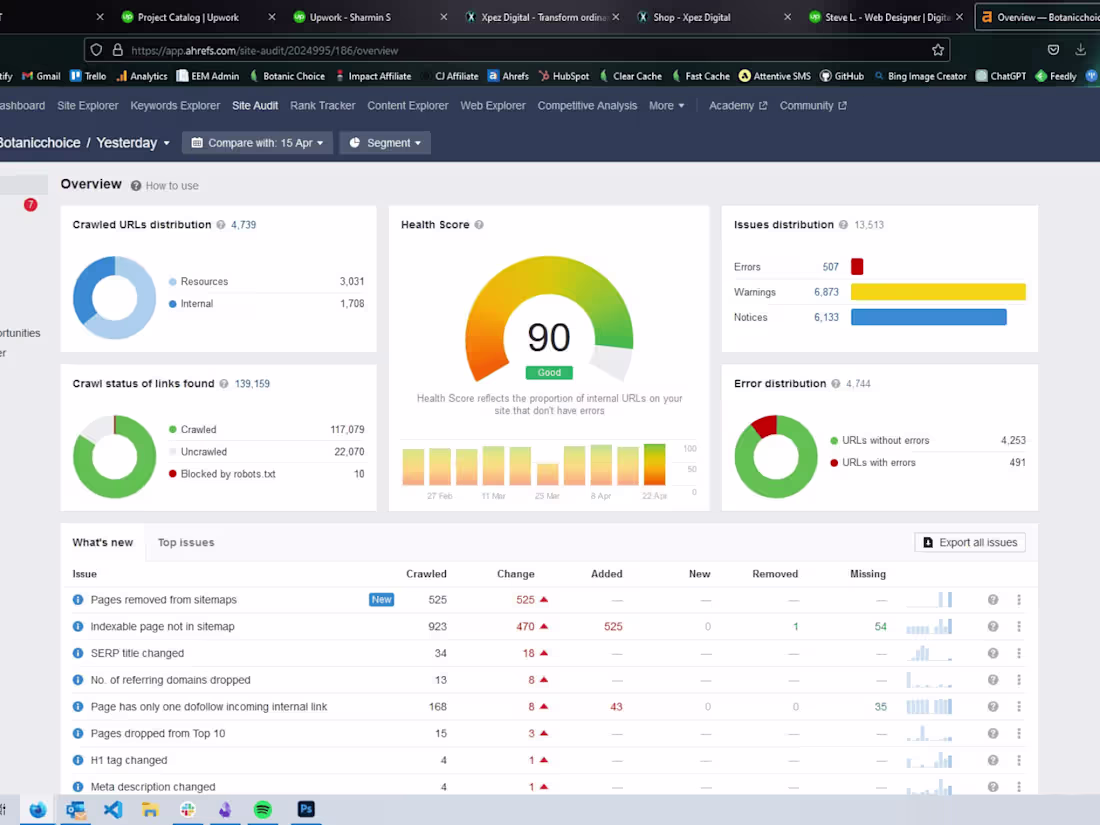Open the More menu in navigation
Image resolution: width=1100 pixels, height=825 pixels.
pos(666,106)
